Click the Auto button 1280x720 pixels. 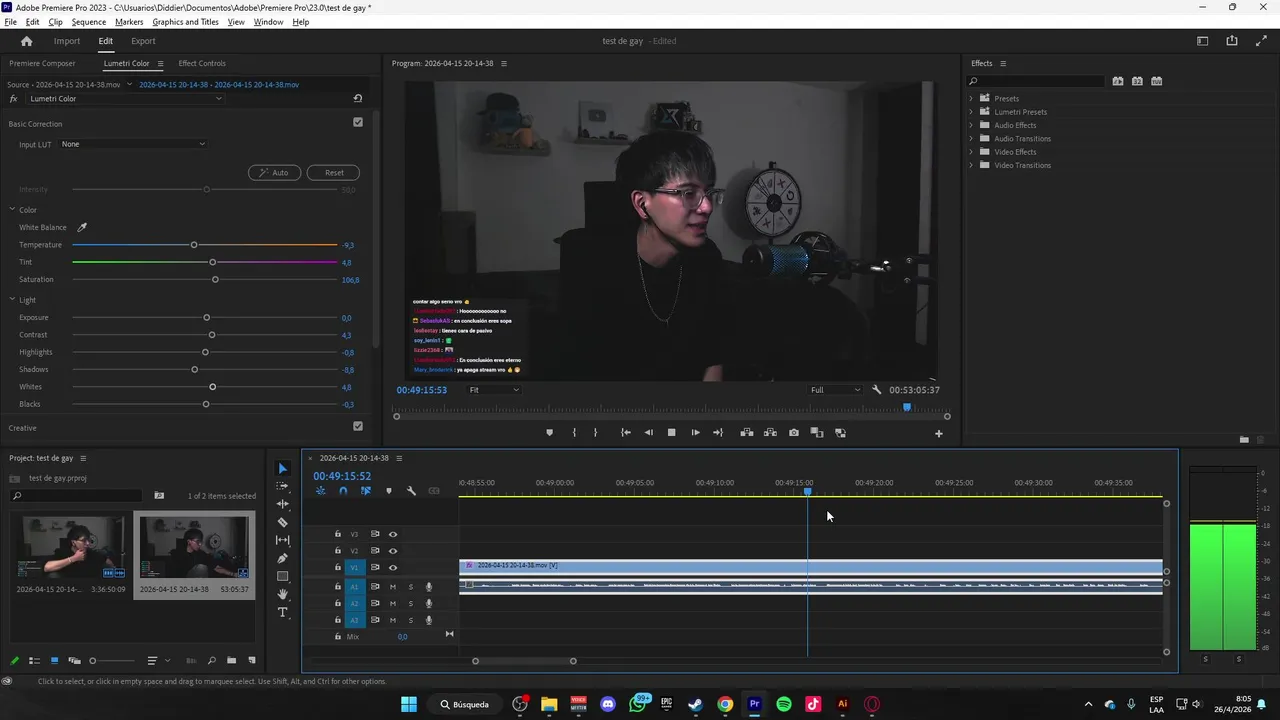[x=274, y=172]
